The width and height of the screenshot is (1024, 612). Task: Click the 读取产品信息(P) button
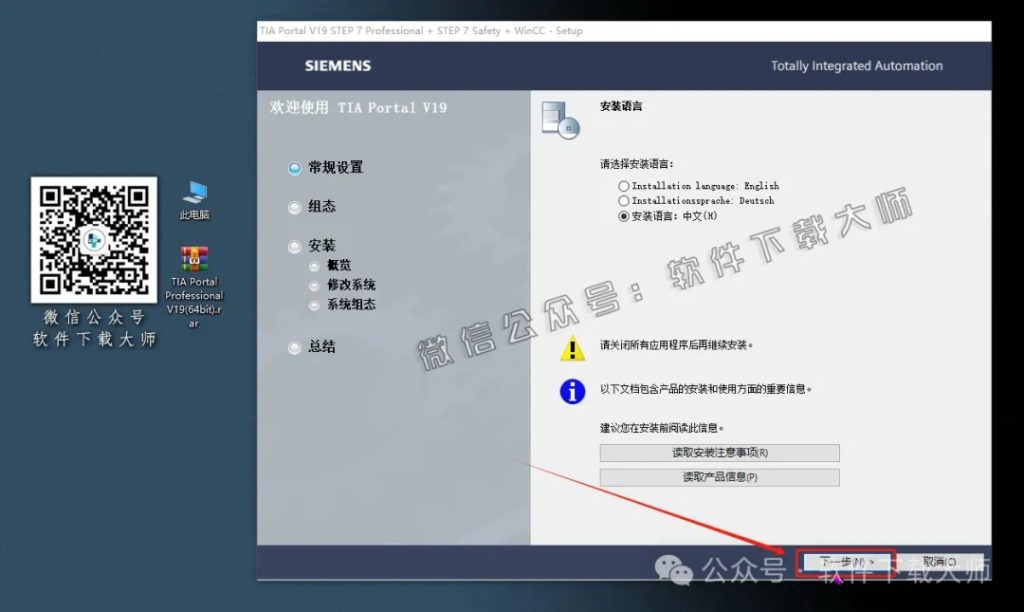[719, 479]
